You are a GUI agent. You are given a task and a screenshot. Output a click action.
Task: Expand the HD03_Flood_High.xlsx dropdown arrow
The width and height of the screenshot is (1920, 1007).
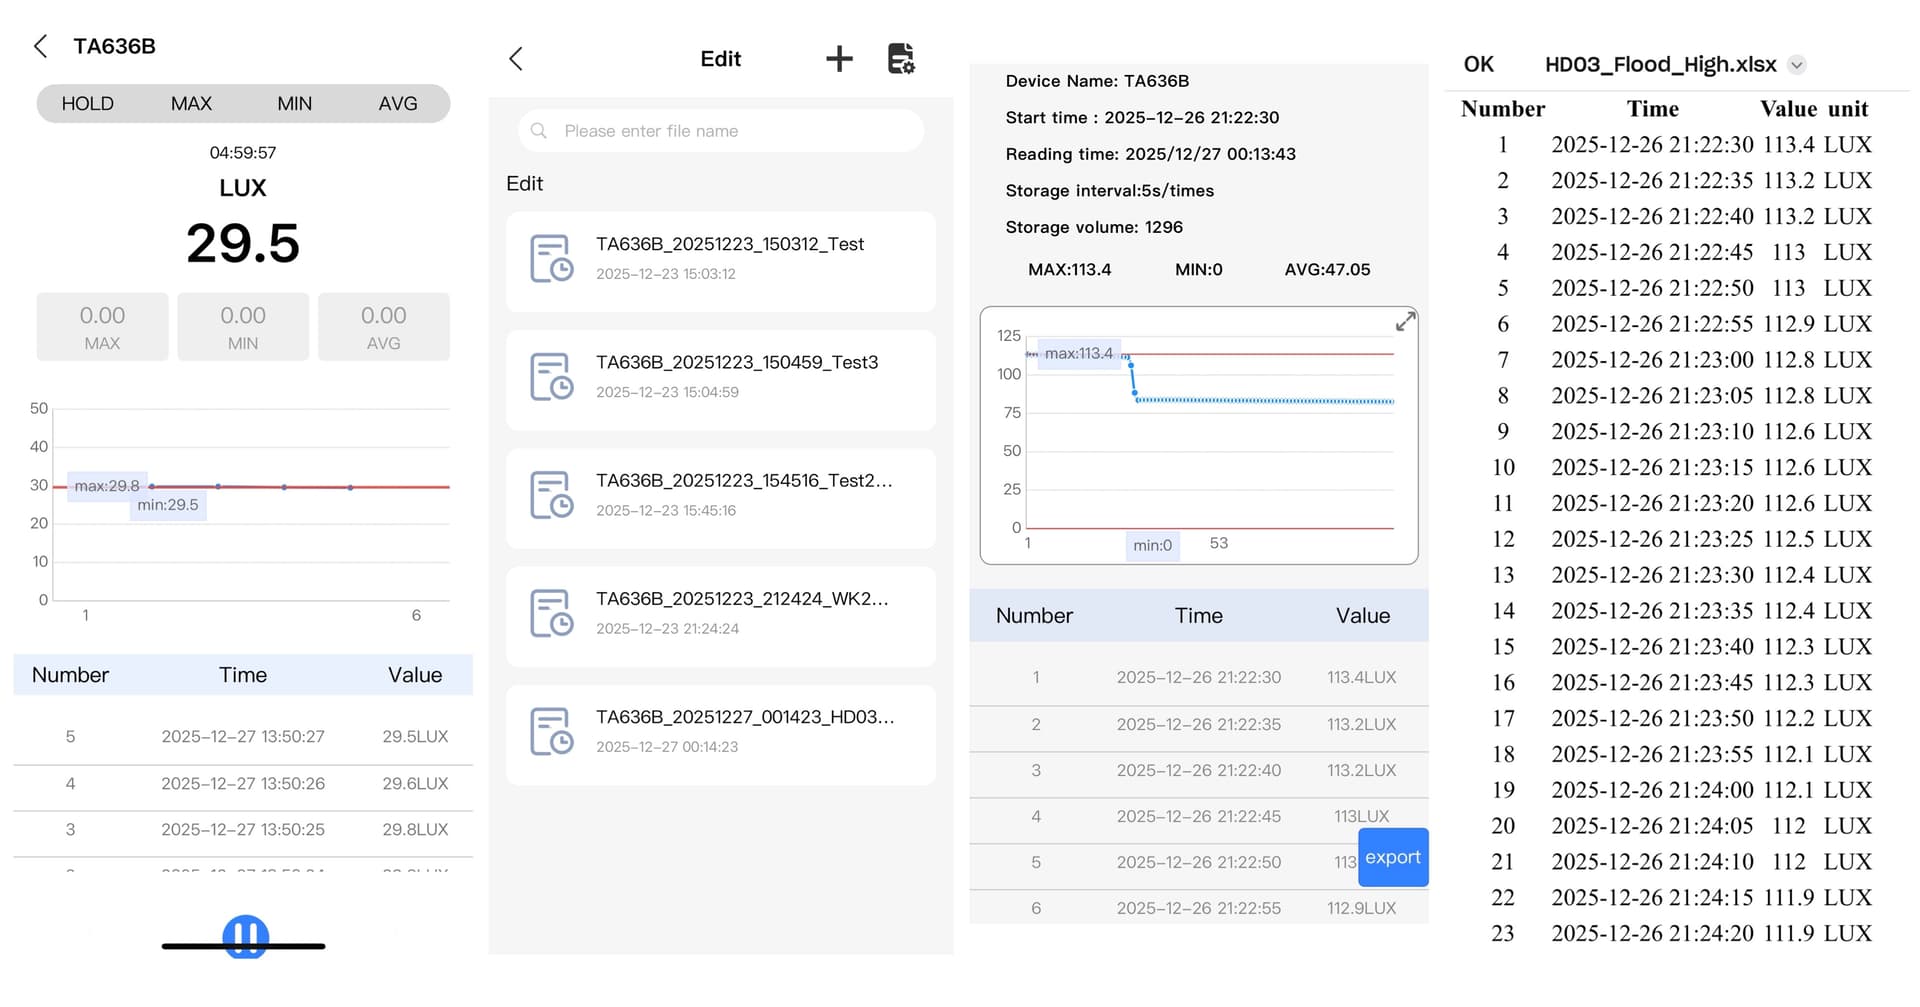click(1797, 65)
